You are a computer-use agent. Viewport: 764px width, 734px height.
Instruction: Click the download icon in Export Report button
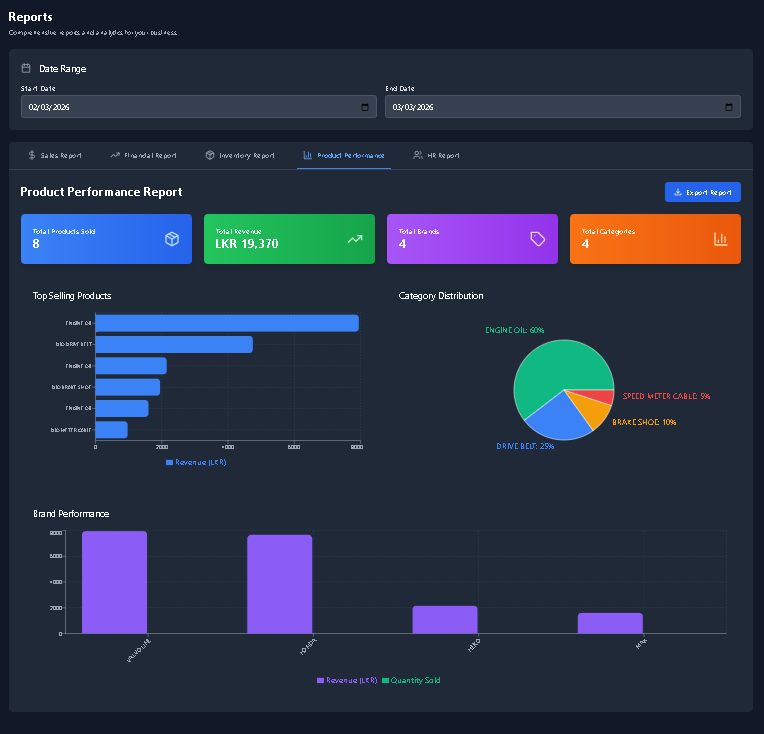[x=677, y=192]
